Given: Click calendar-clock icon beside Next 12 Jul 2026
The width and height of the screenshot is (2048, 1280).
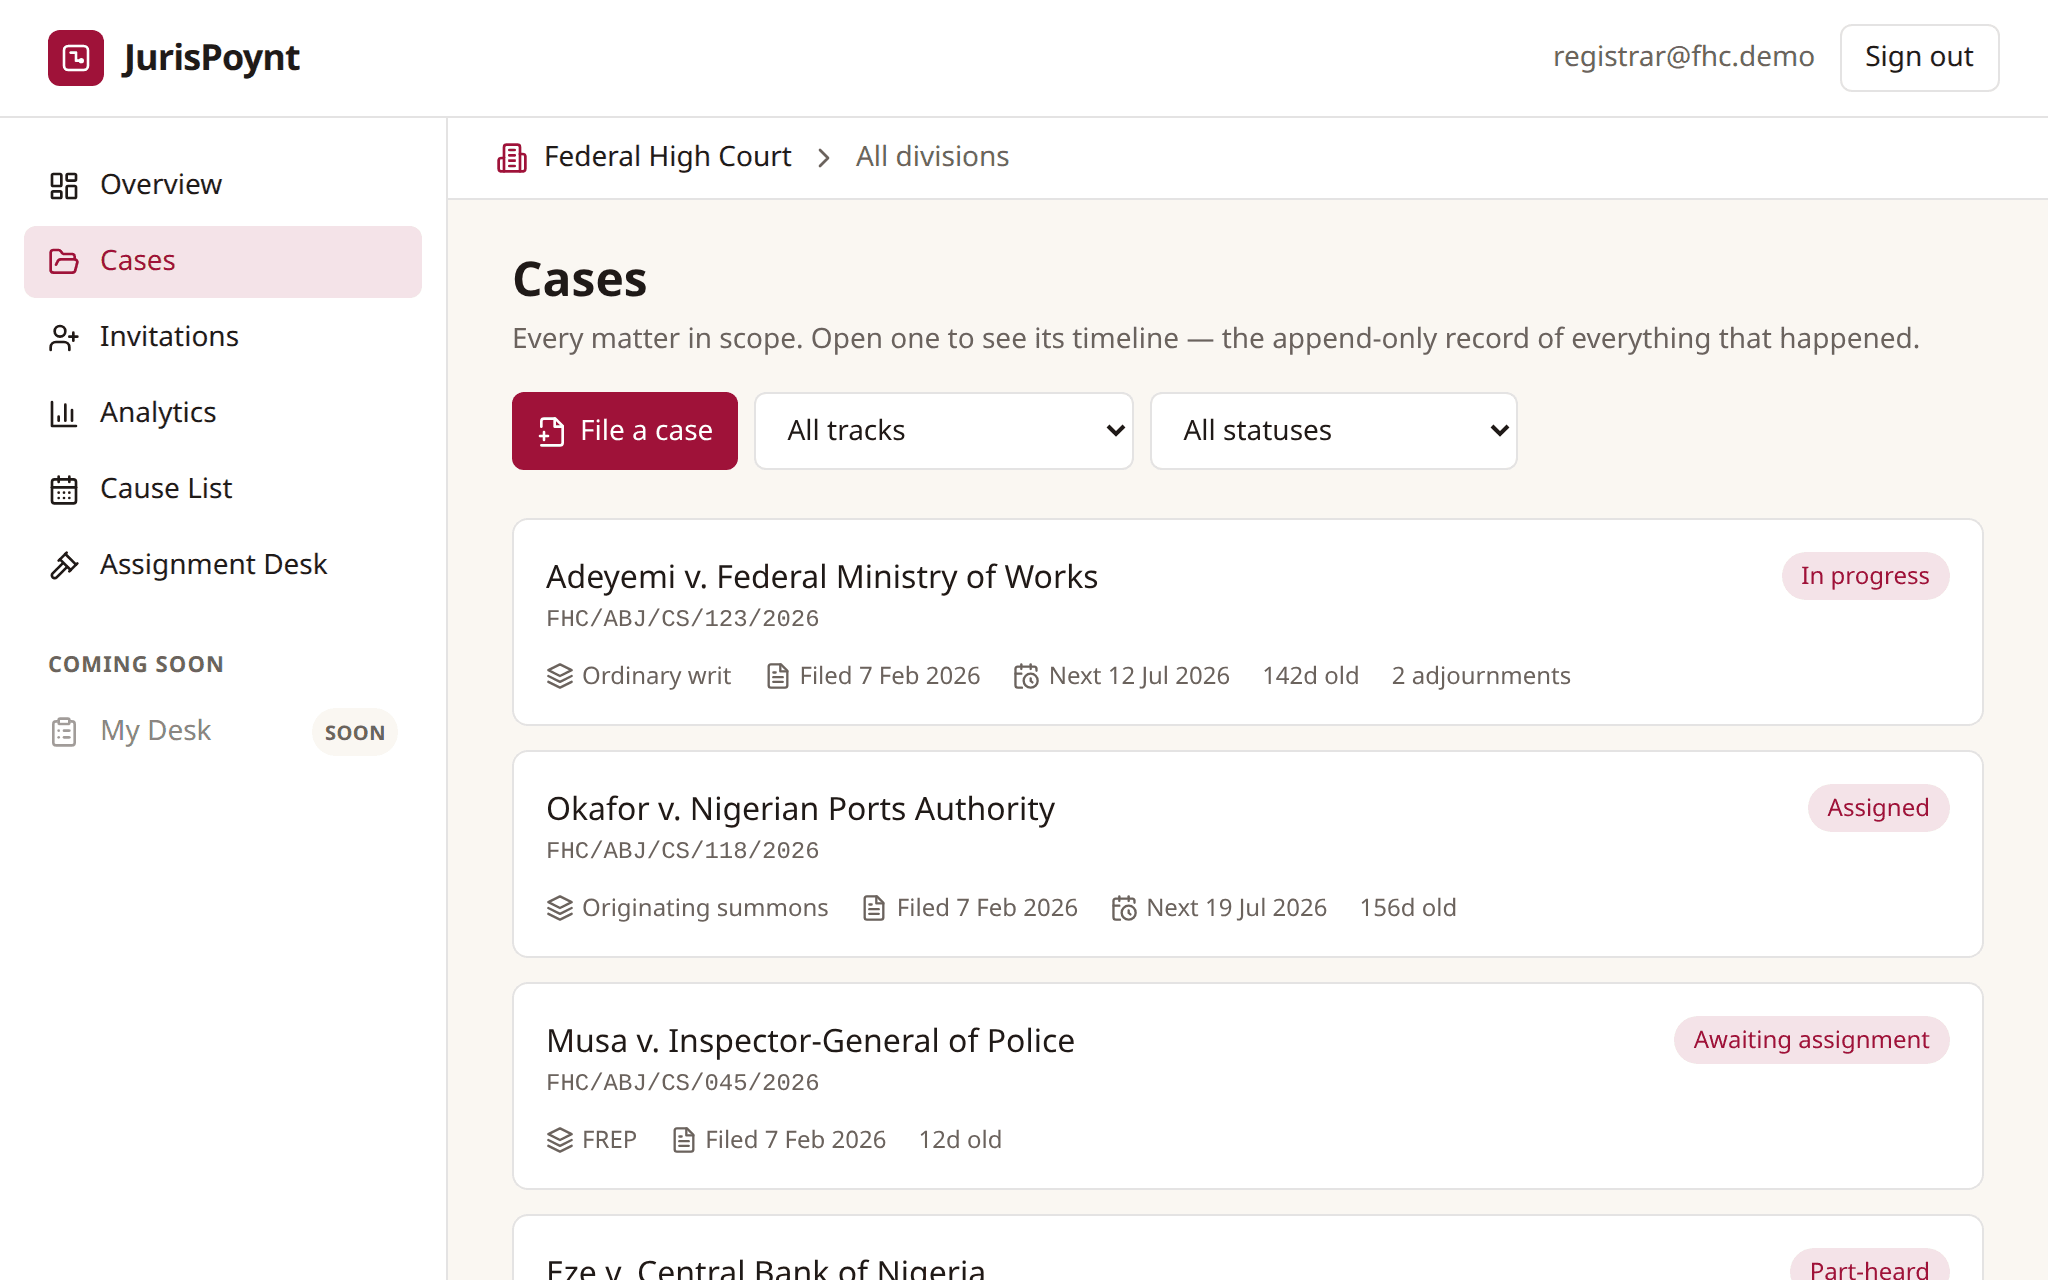Looking at the screenshot, I should click(x=1026, y=676).
